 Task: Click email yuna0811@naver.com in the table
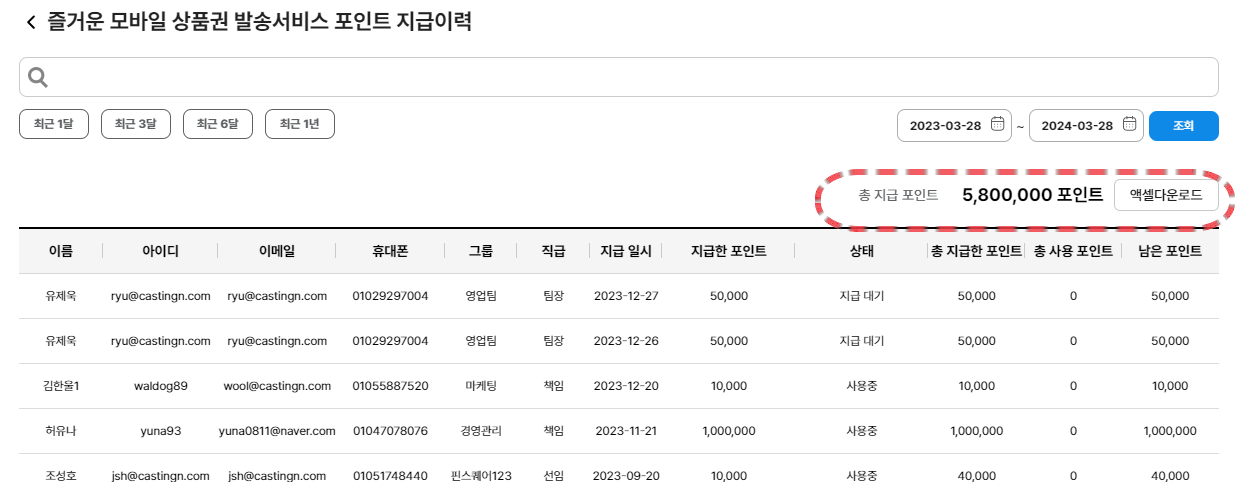[277, 431]
